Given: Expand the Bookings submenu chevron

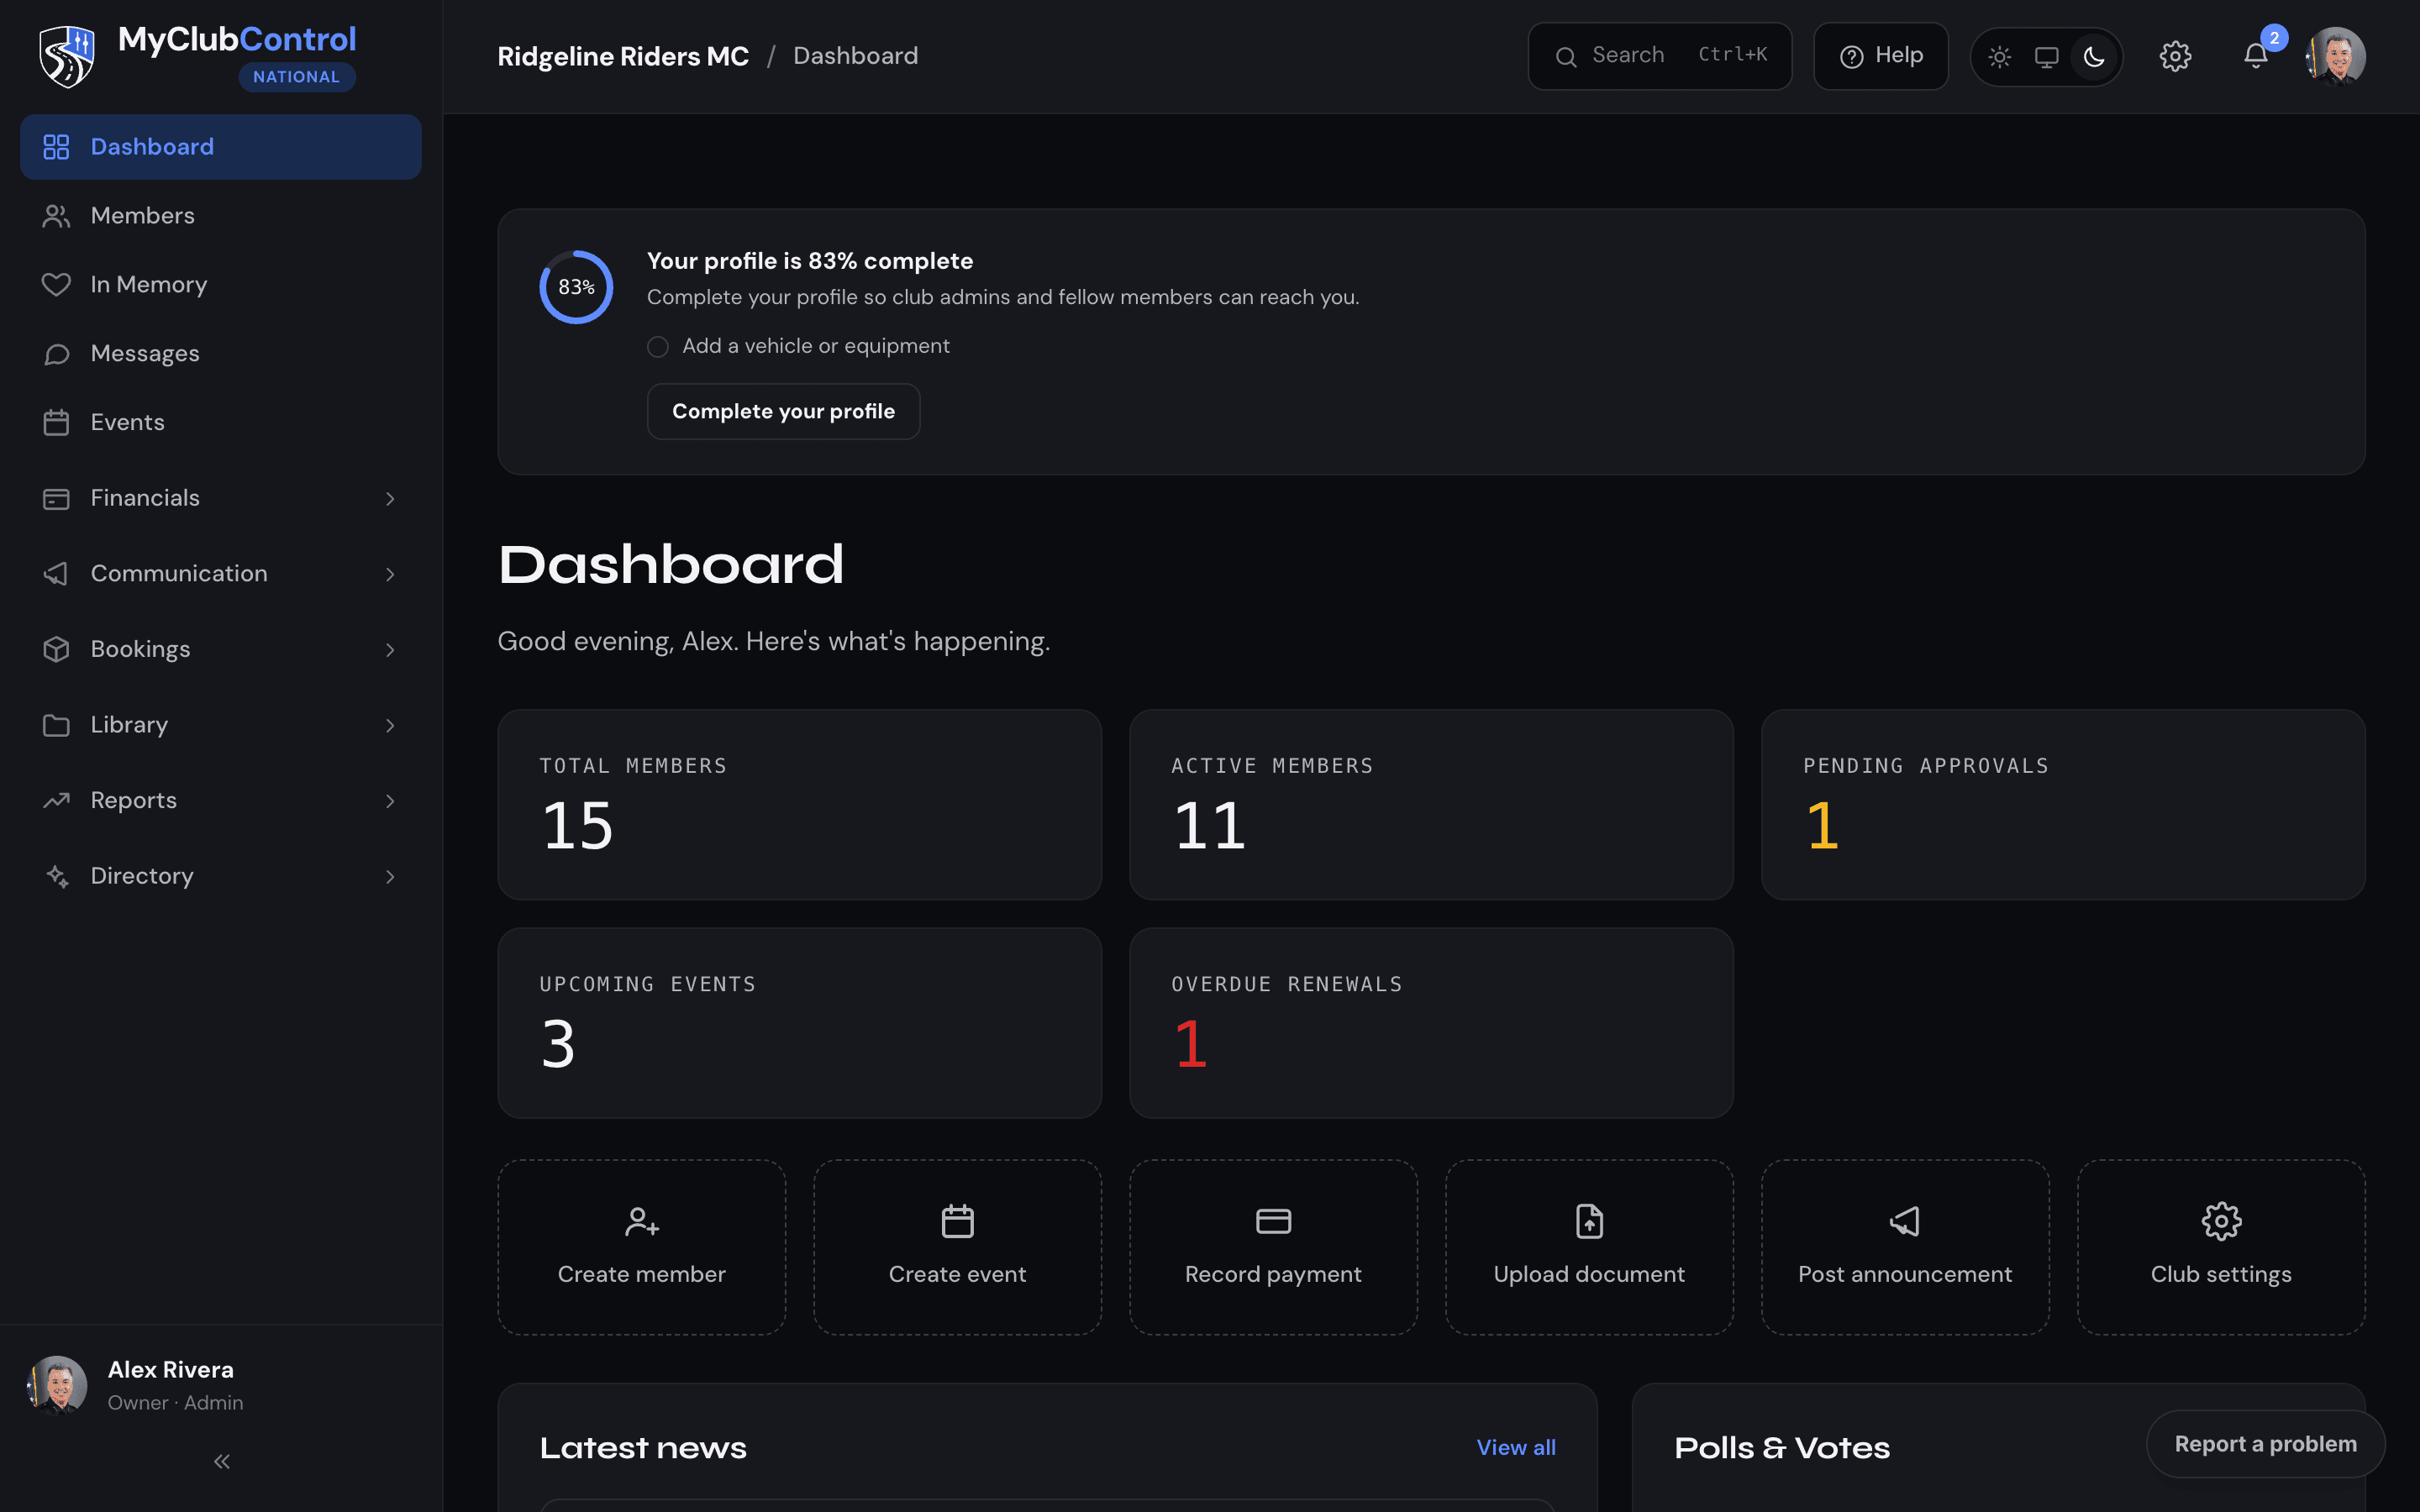Looking at the screenshot, I should coord(390,649).
